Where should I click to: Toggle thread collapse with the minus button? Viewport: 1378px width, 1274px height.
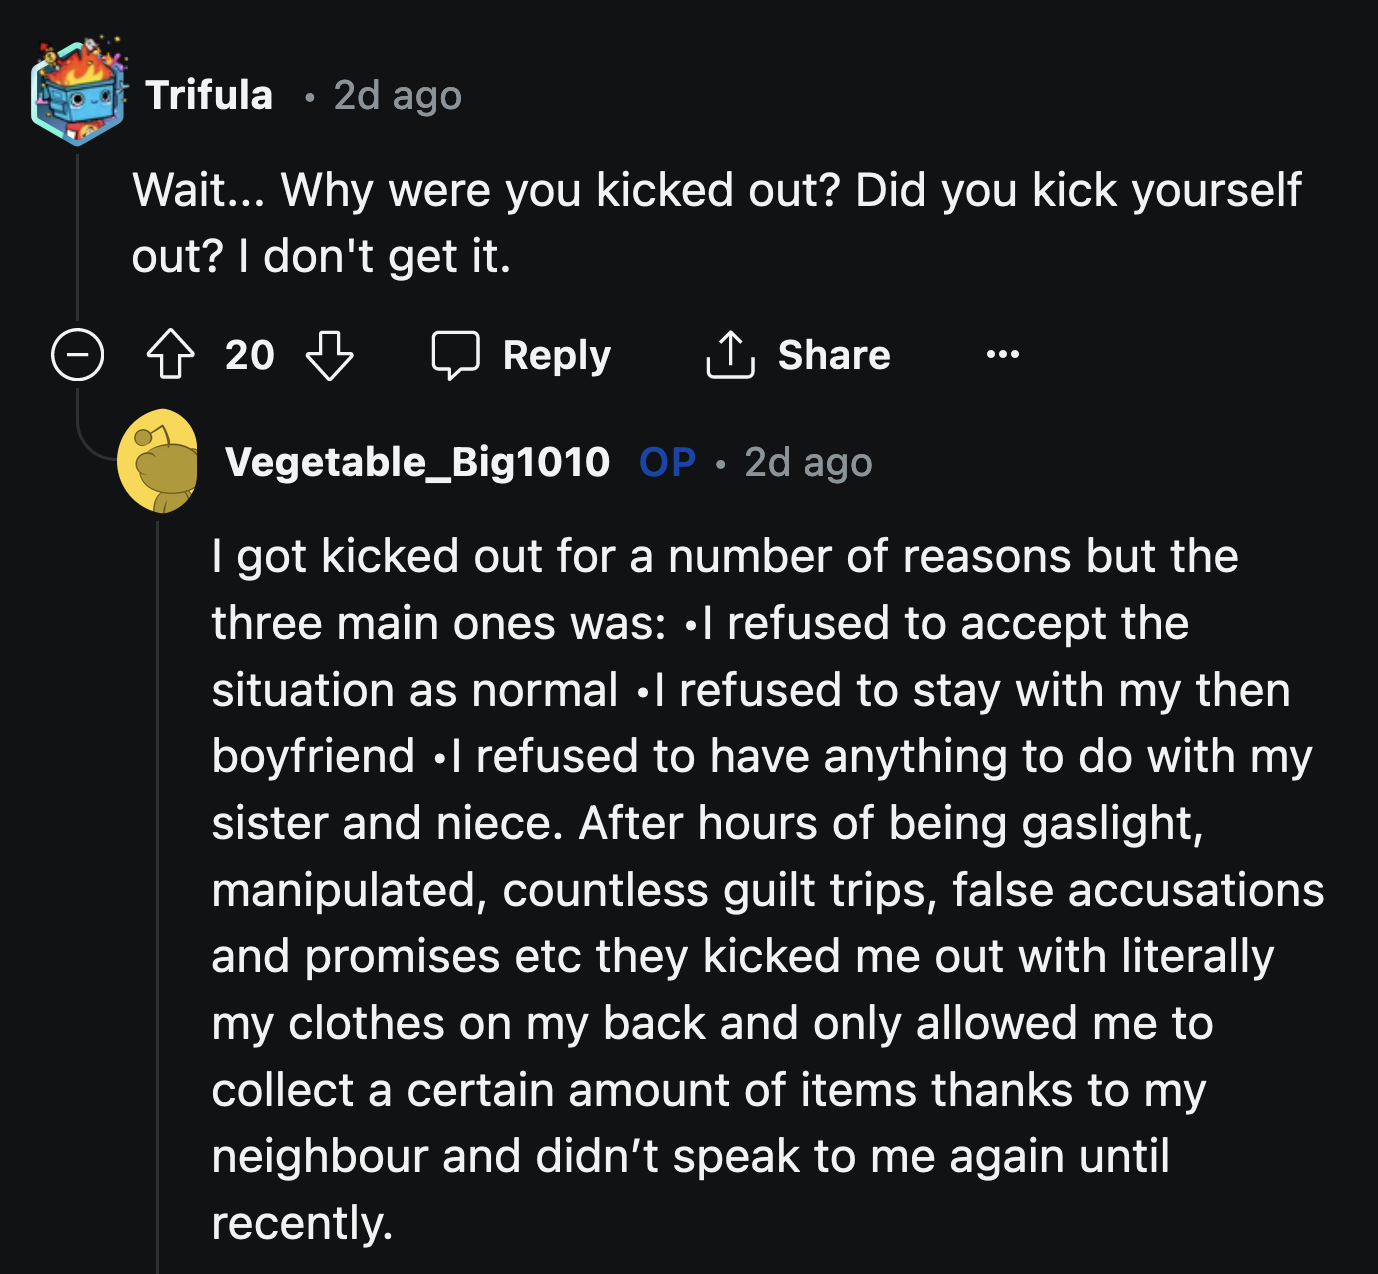[x=76, y=357]
